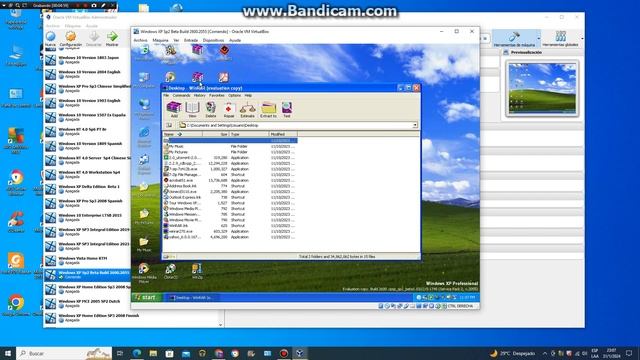Image resolution: width=640 pixels, height=360 pixels.
Task: Click VM Previsualización thumbnail
Action: coord(542,88)
